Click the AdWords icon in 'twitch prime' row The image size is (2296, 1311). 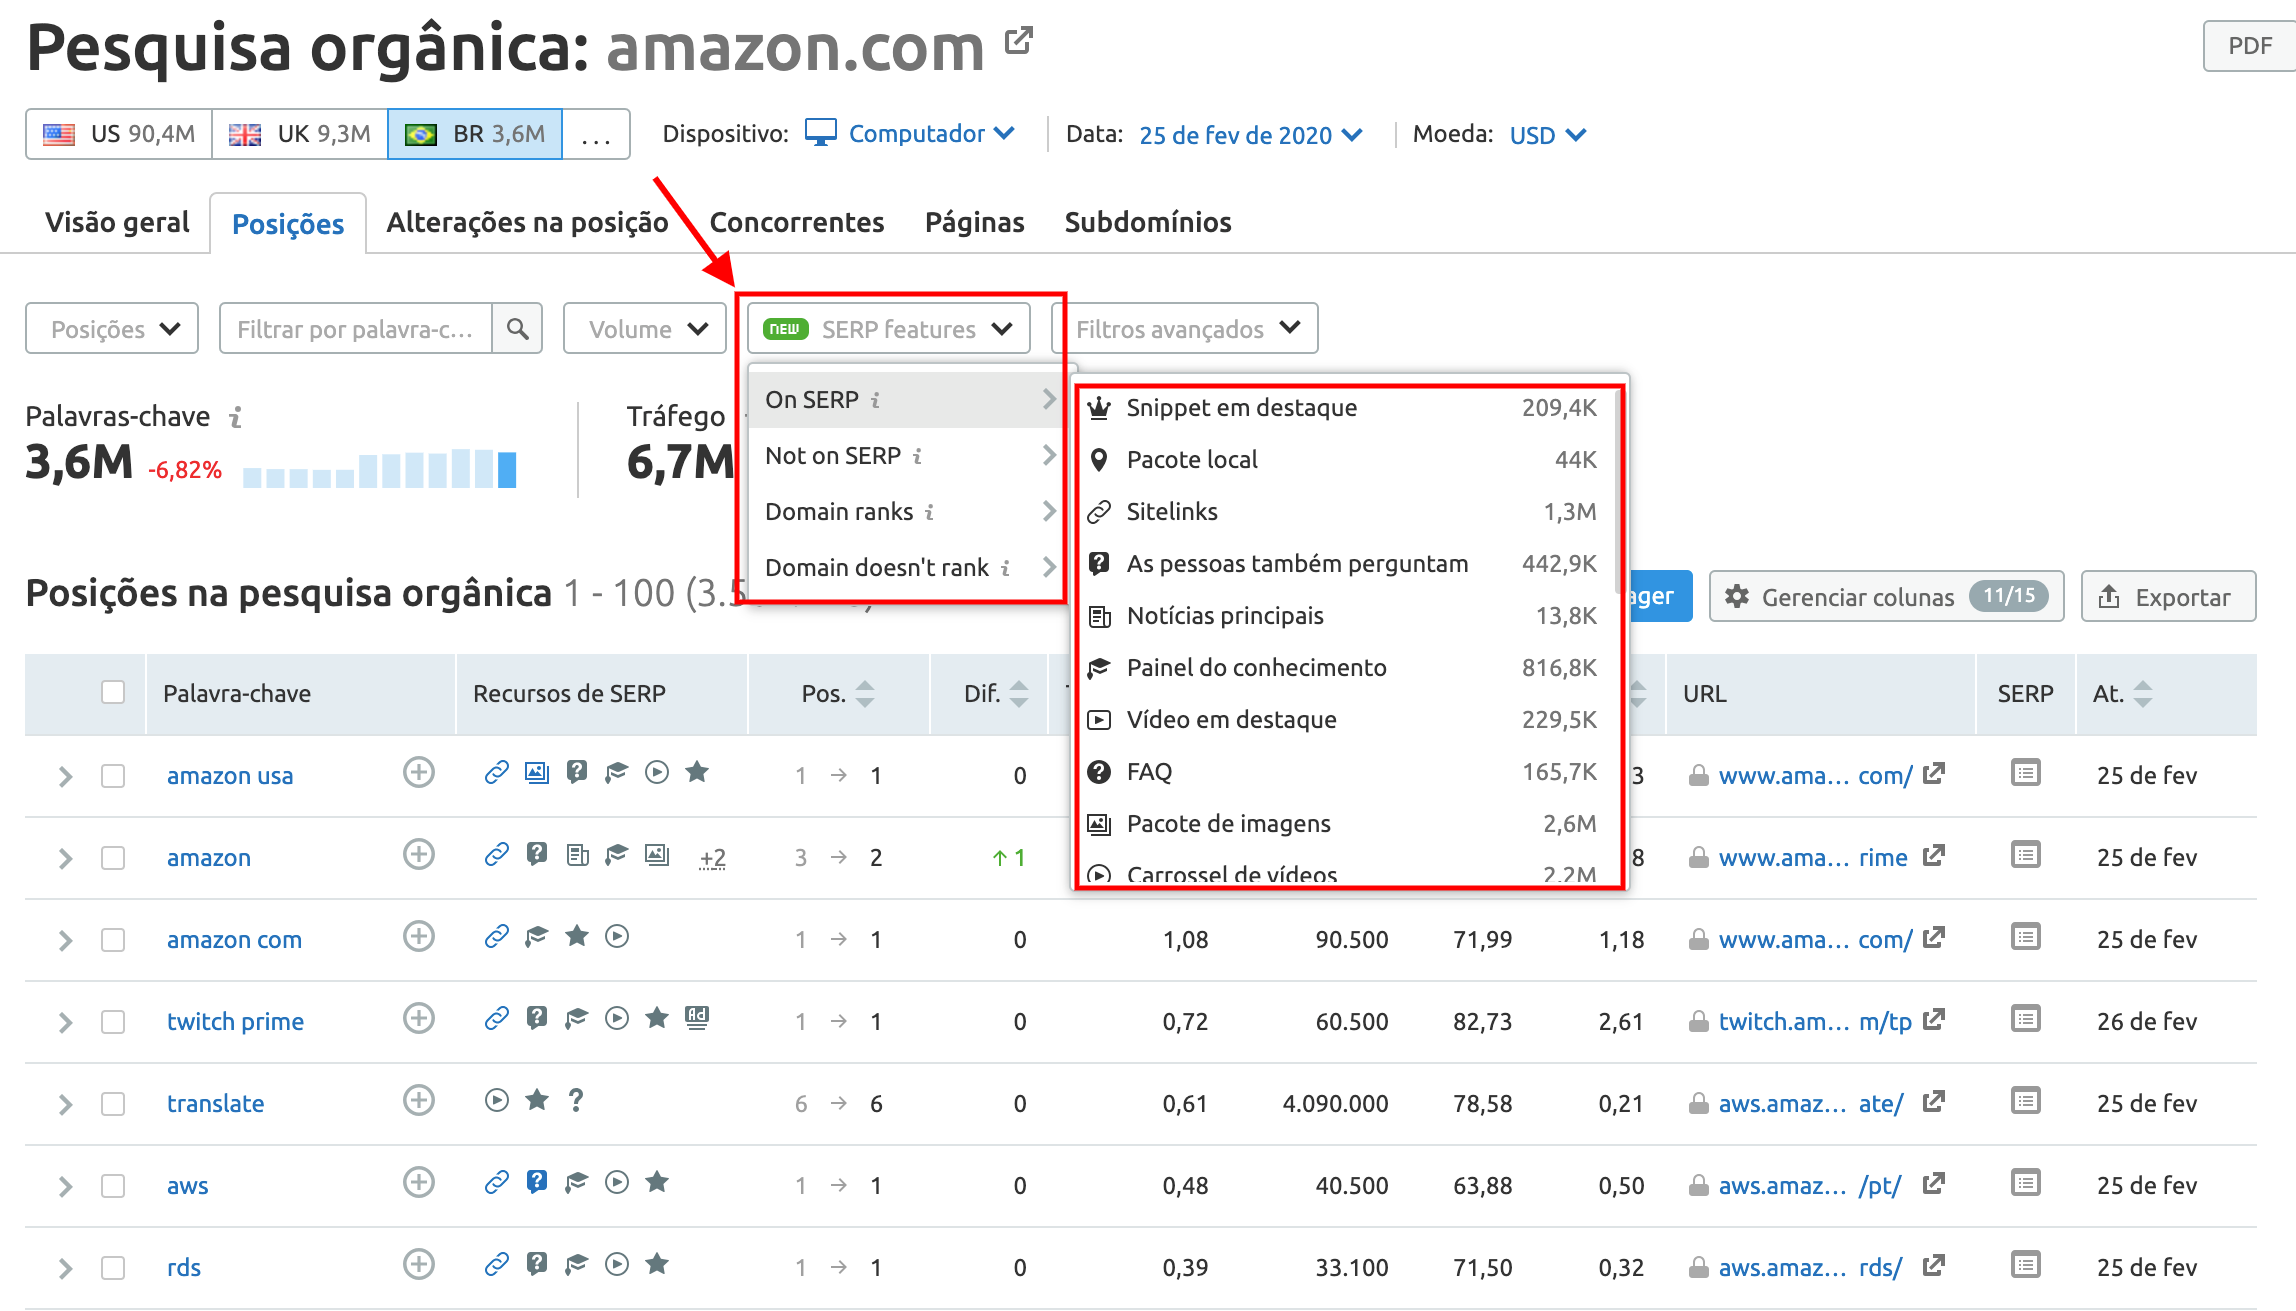click(x=697, y=1018)
